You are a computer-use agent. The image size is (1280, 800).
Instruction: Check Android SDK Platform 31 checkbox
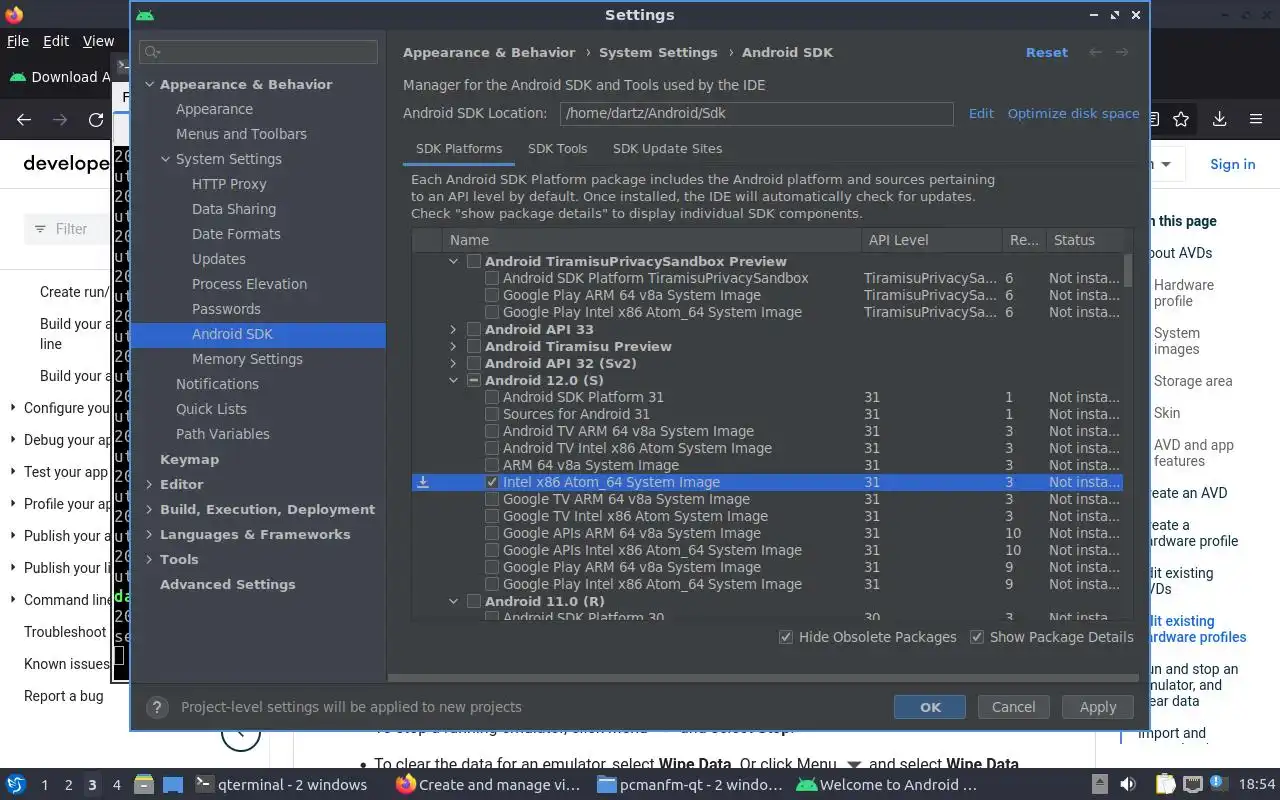(x=492, y=397)
